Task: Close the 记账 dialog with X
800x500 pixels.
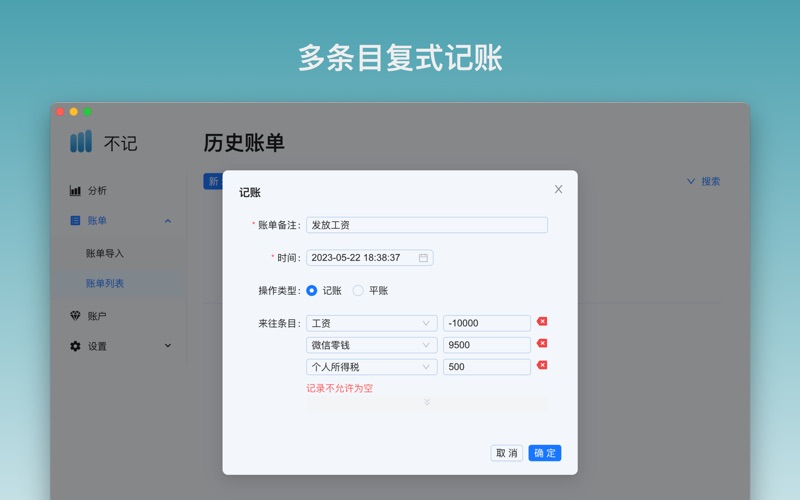Action: (558, 189)
